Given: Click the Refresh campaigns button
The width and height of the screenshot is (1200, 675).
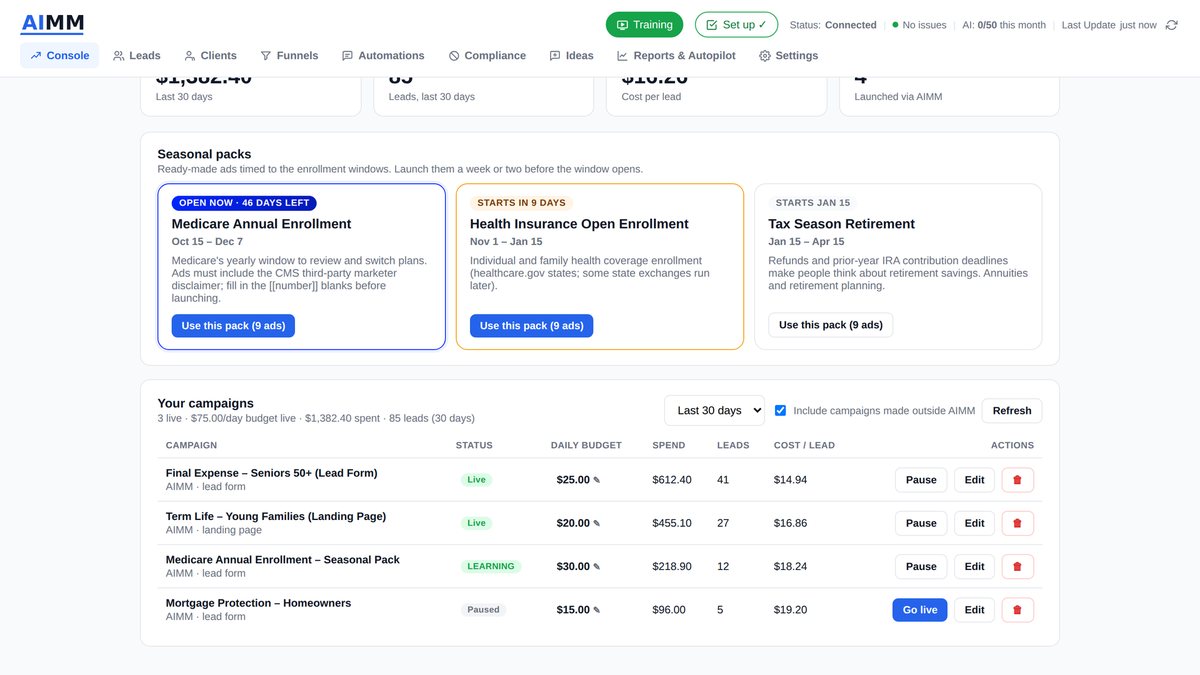Looking at the screenshot, I should [x=1012, y=410].
